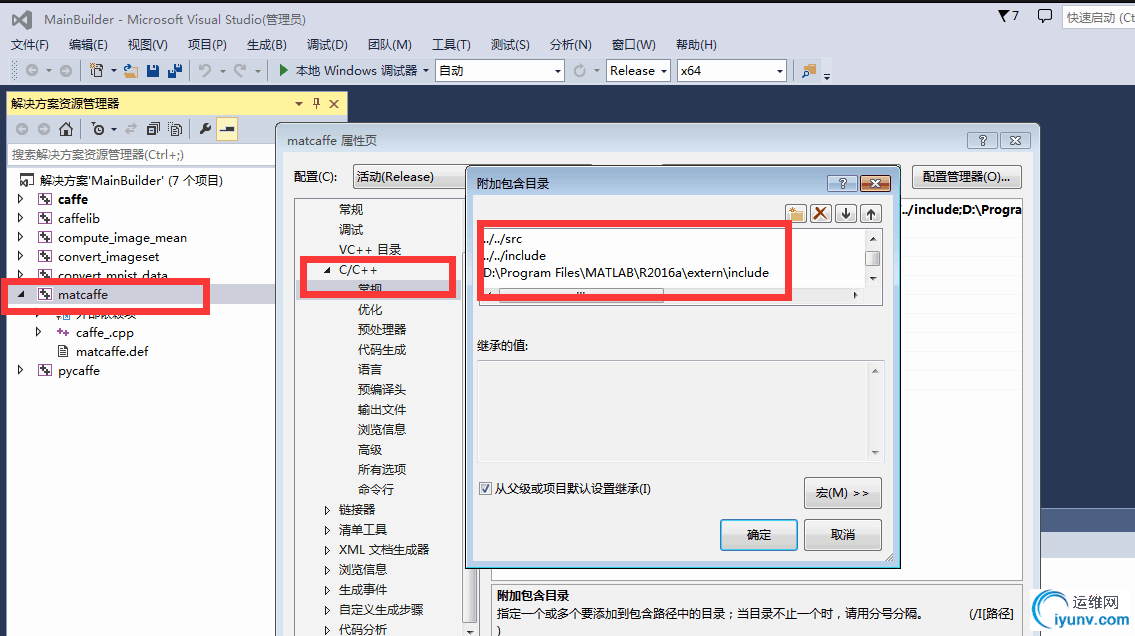Click the redo toolbar icon
The image size is (1135, 636).
(240, 70)
